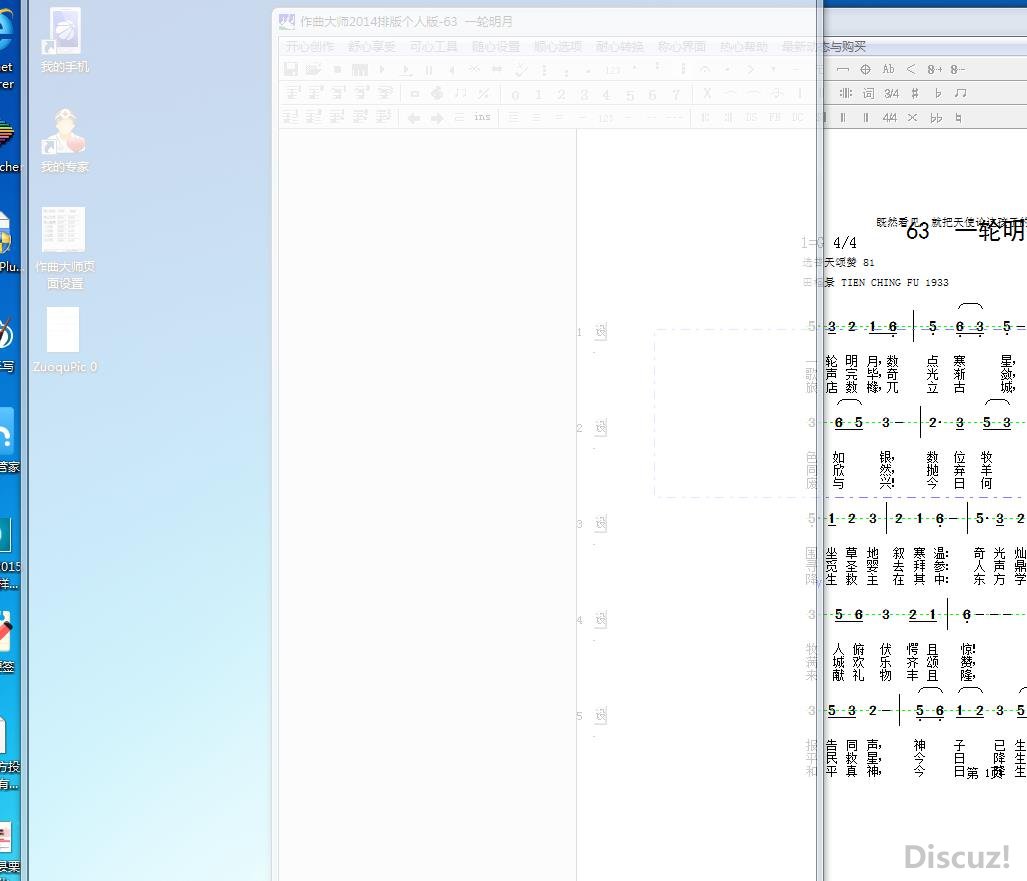Click the line 5 marker icon in margin
The image size is (1027, 881).
tap(601, 715)
